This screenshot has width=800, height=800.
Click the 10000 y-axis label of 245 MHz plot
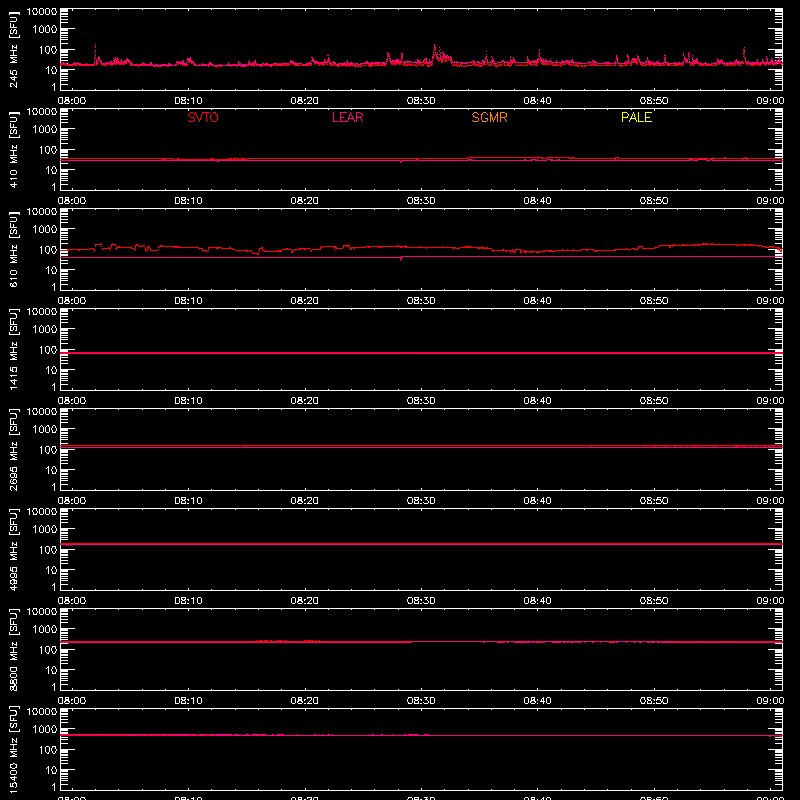(42, 12)
